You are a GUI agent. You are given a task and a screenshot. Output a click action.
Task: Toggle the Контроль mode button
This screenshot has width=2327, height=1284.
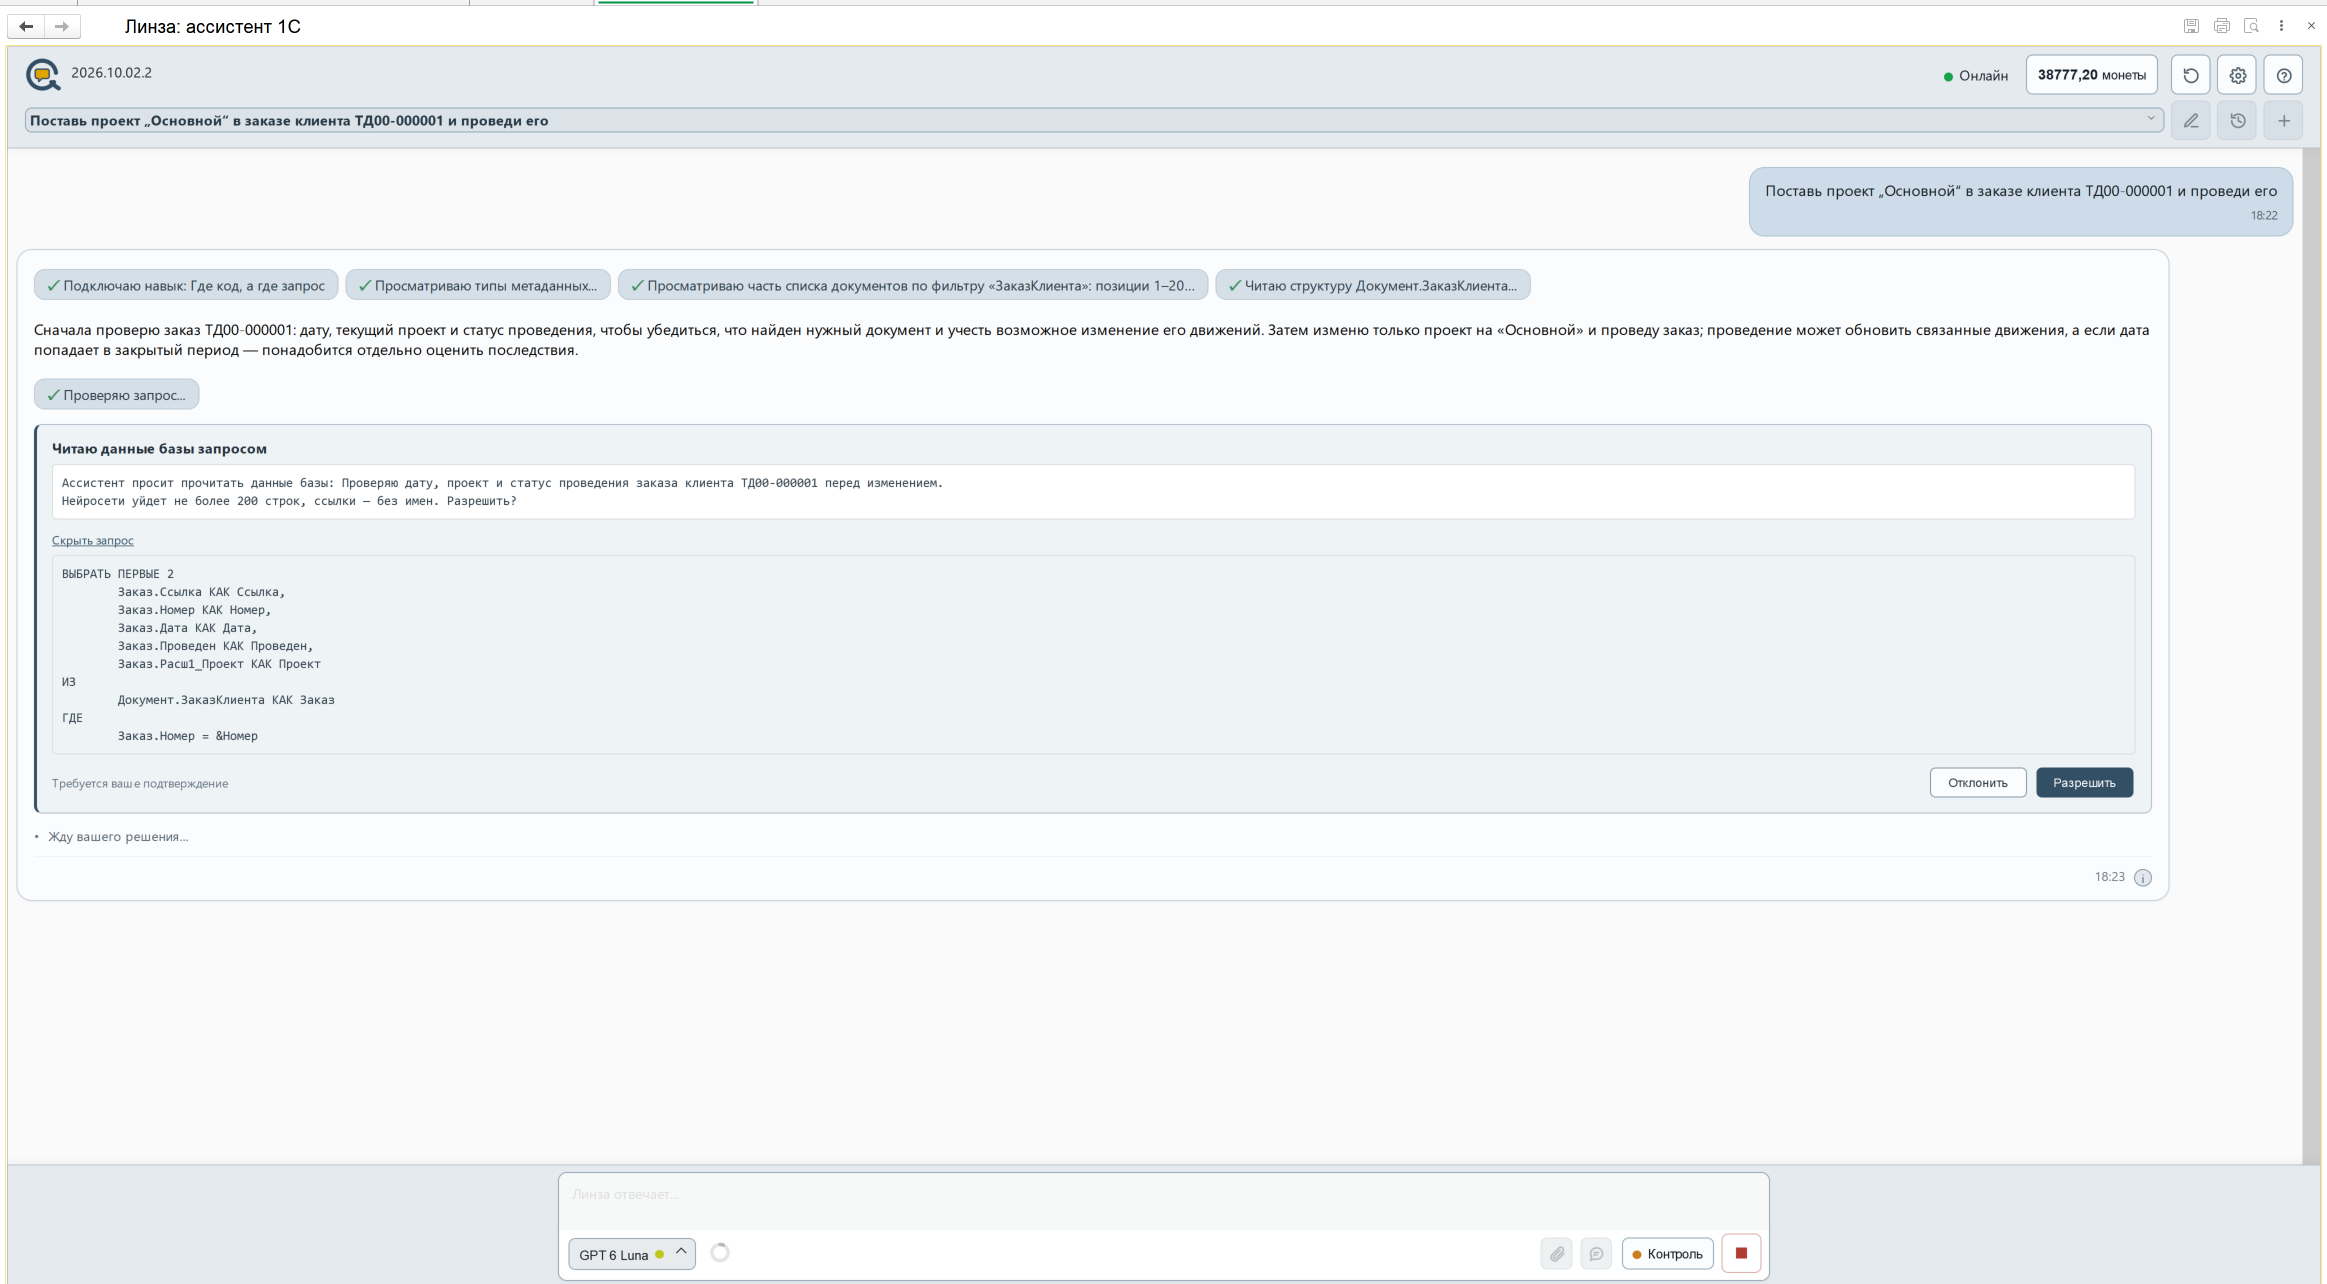click(x=1667, y=1253)
